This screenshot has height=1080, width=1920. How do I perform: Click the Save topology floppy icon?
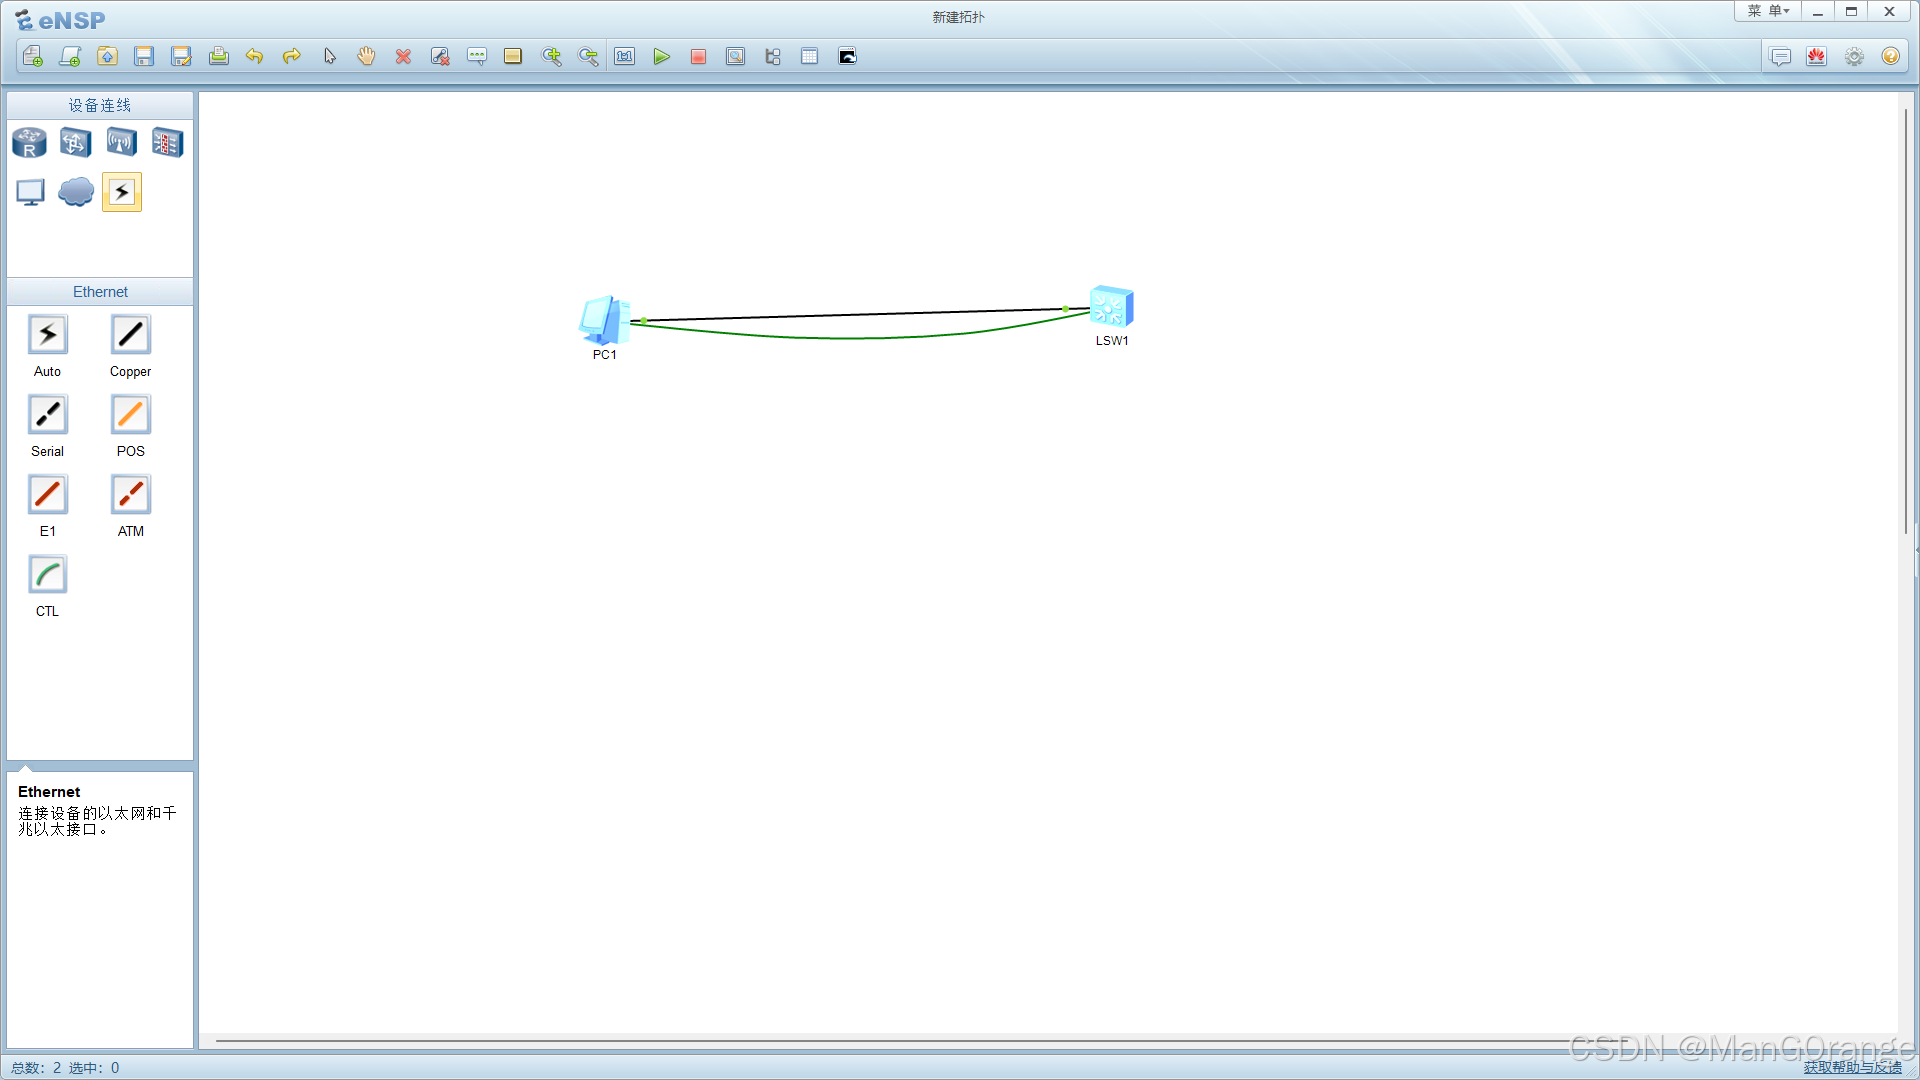tap(144, 57)
